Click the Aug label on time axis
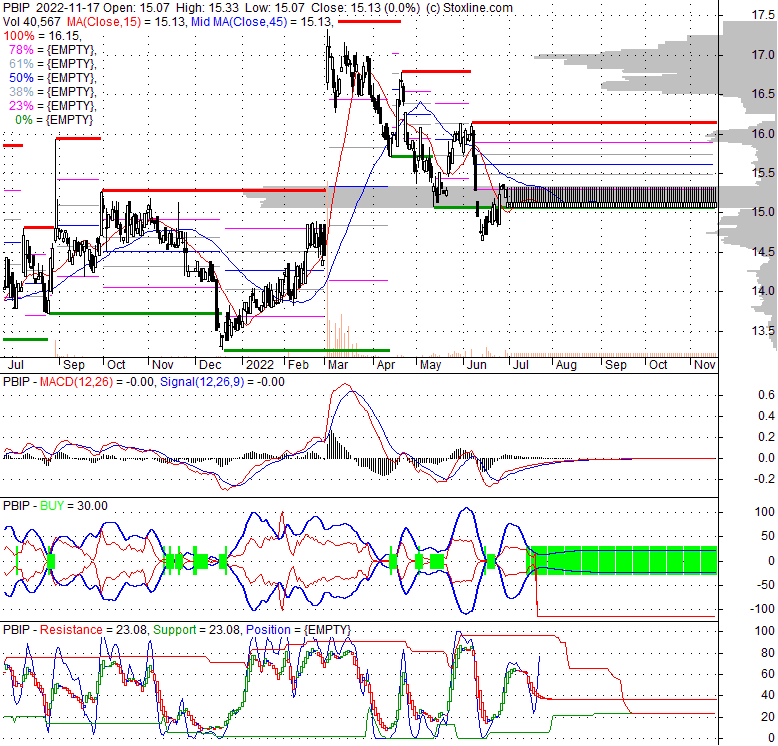The image size is (778, 746). pyautogui.click(x=566, y=365)
